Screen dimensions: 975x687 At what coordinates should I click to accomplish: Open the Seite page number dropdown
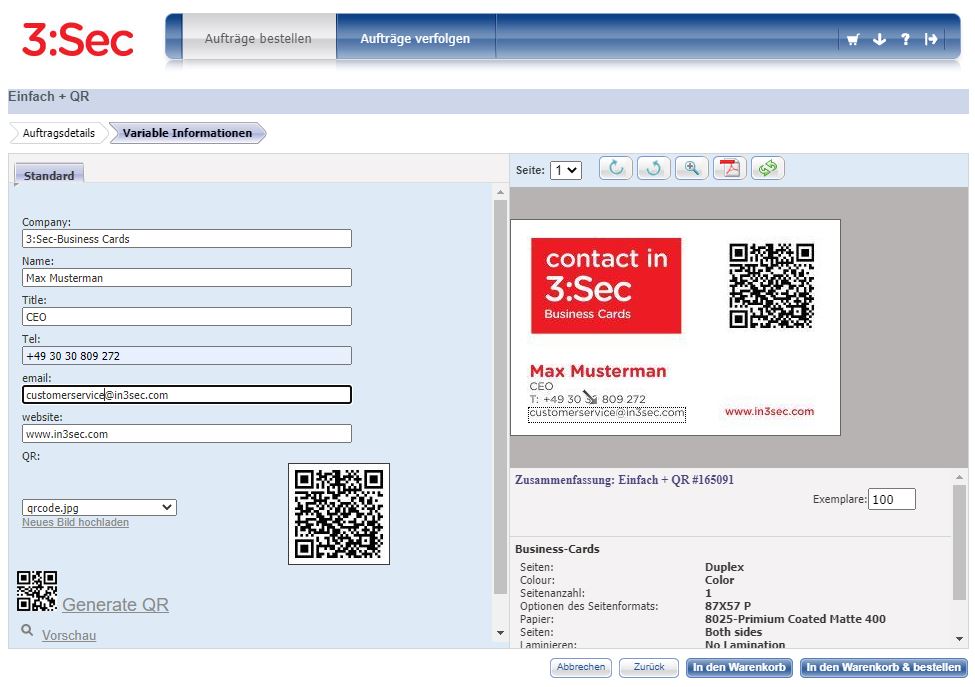565,170
